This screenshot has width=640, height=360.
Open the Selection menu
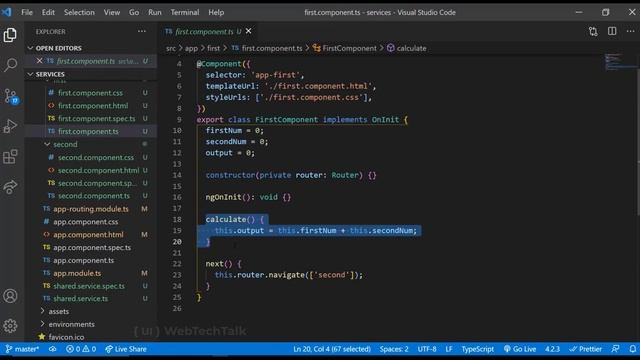[79, 12]
